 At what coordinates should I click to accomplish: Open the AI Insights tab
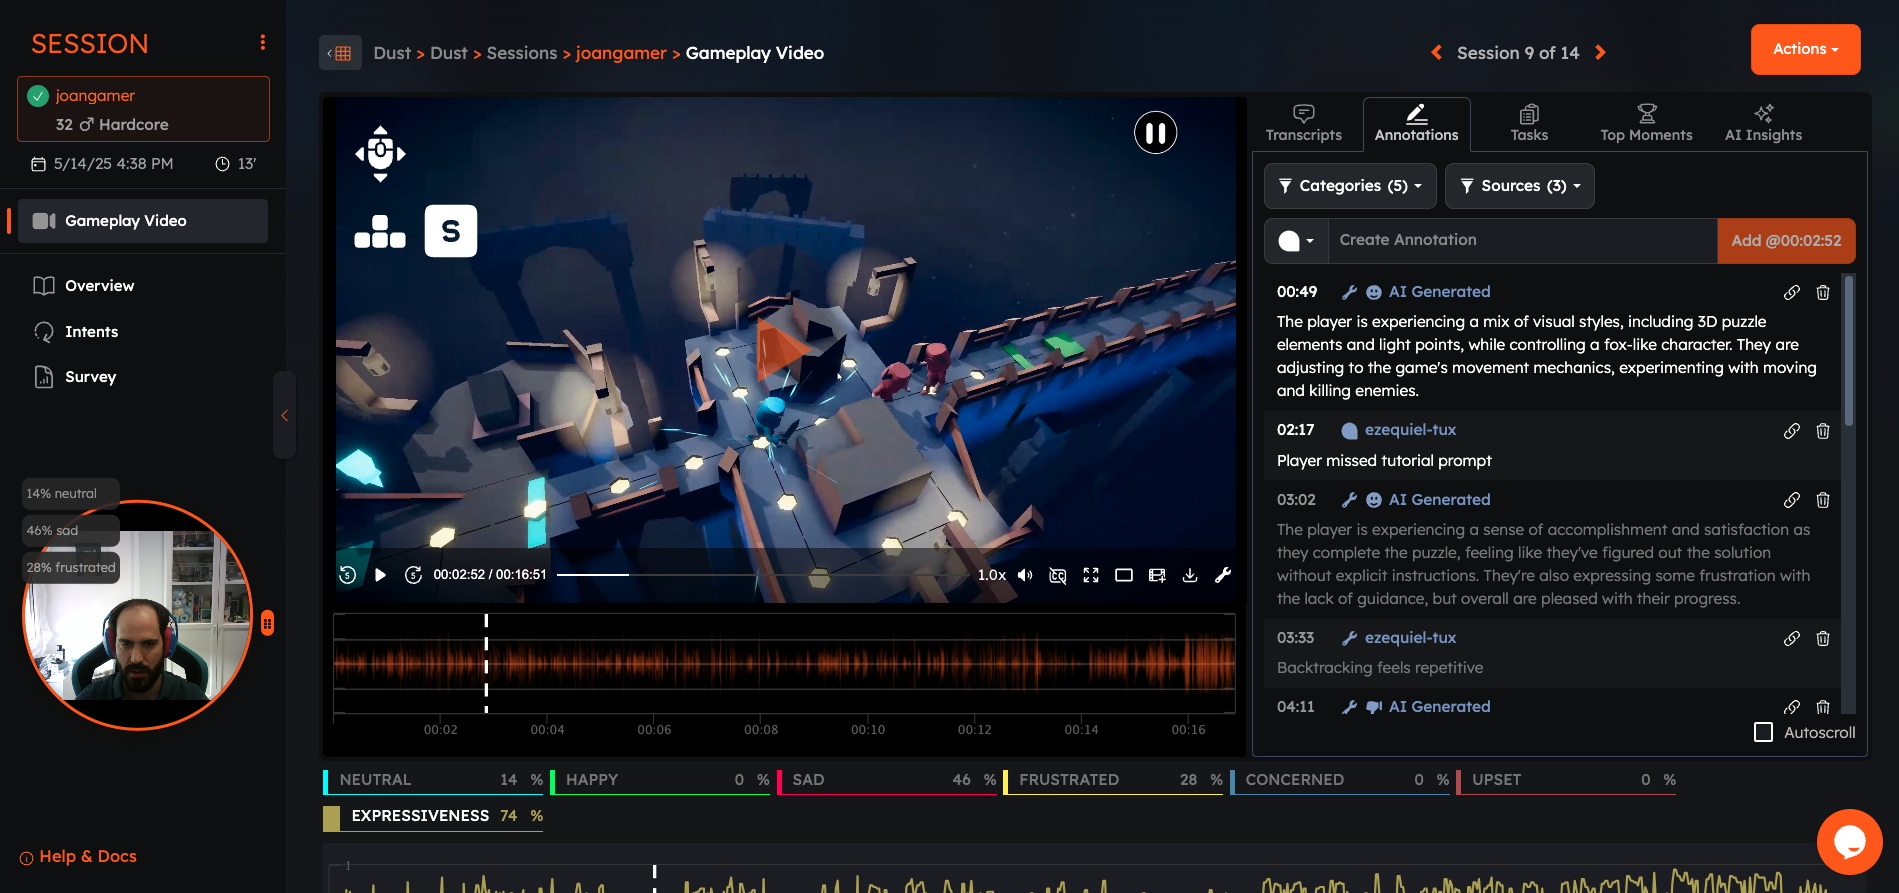[1763, 124]
